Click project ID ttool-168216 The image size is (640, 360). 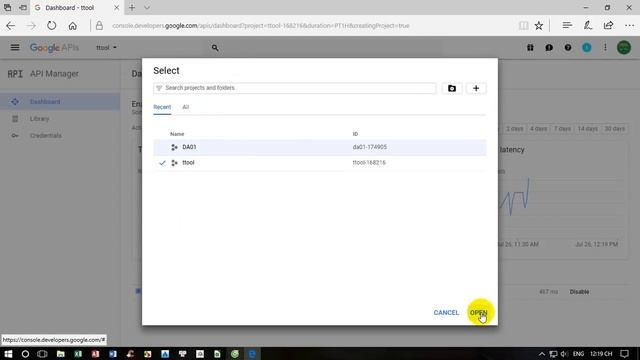pyautogui.click(x=369, y=162)
